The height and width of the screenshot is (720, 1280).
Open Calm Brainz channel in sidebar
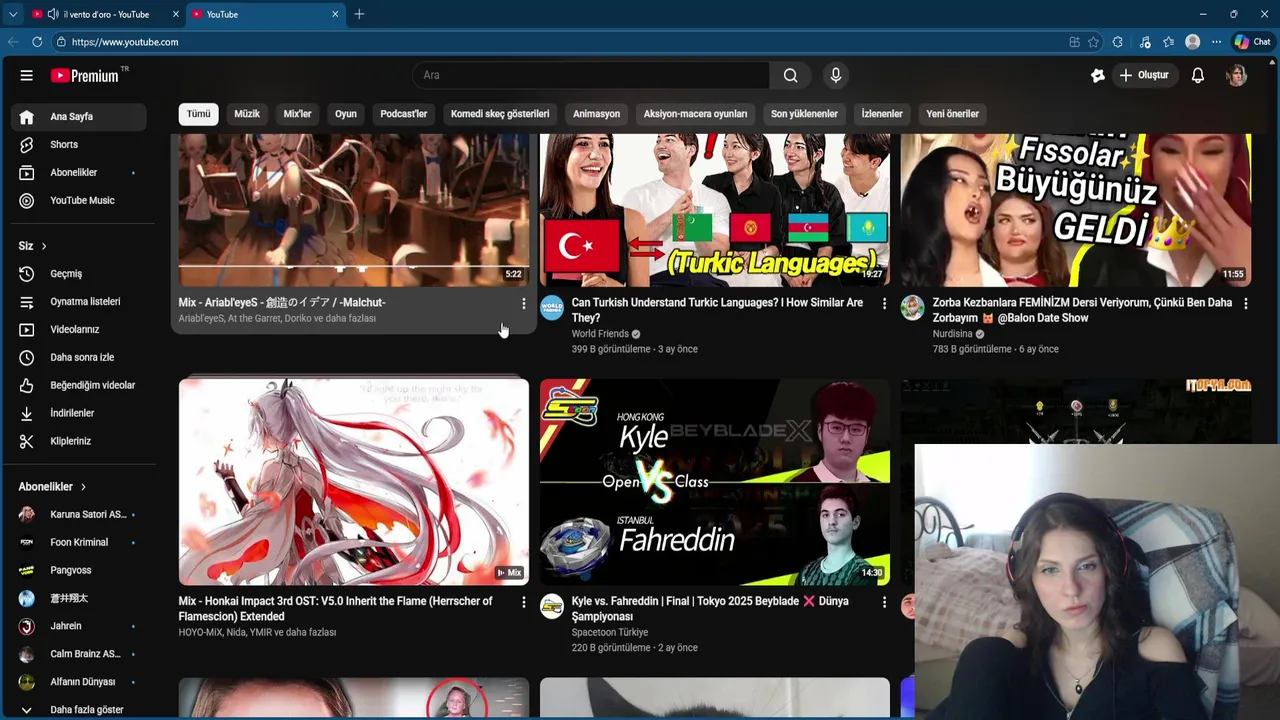(x=79, y=655)
